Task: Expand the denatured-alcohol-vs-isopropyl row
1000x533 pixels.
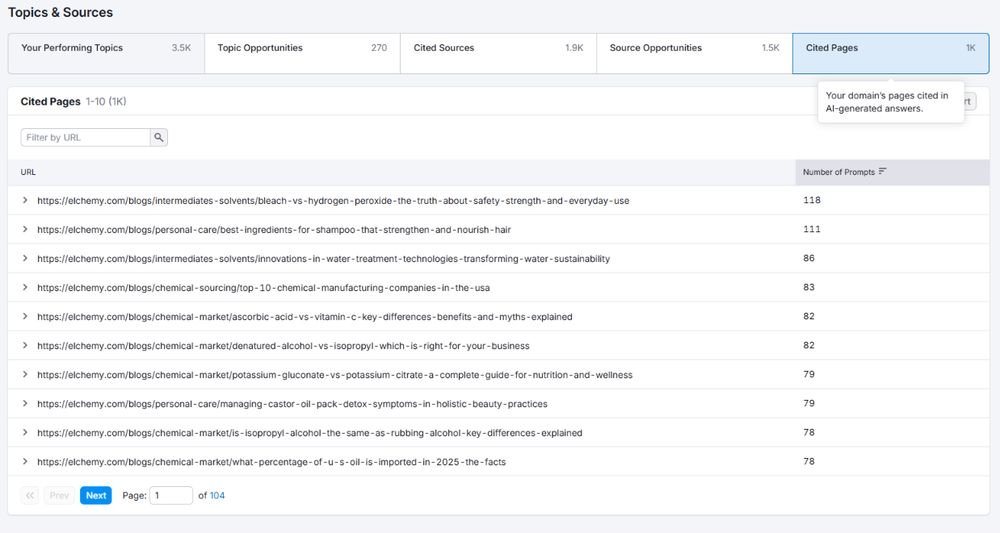Action: pos(25,346)
